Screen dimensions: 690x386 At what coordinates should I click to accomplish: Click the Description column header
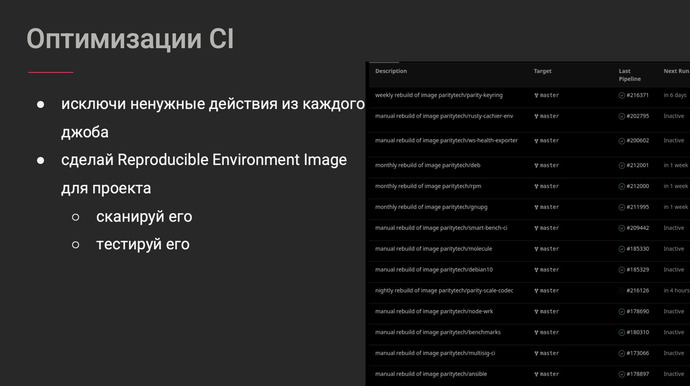391,71
